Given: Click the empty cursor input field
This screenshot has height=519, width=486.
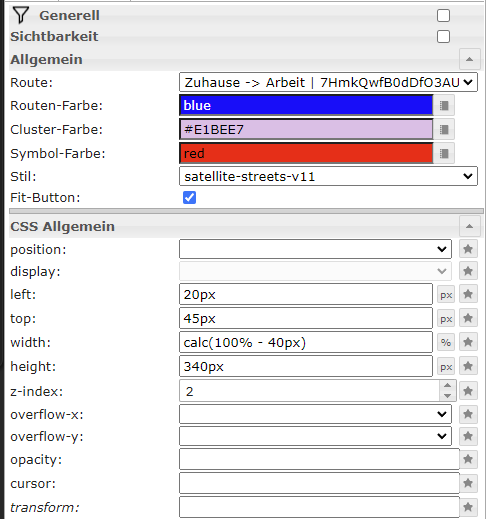Looking at the screenshot, I should coord(319,483).
